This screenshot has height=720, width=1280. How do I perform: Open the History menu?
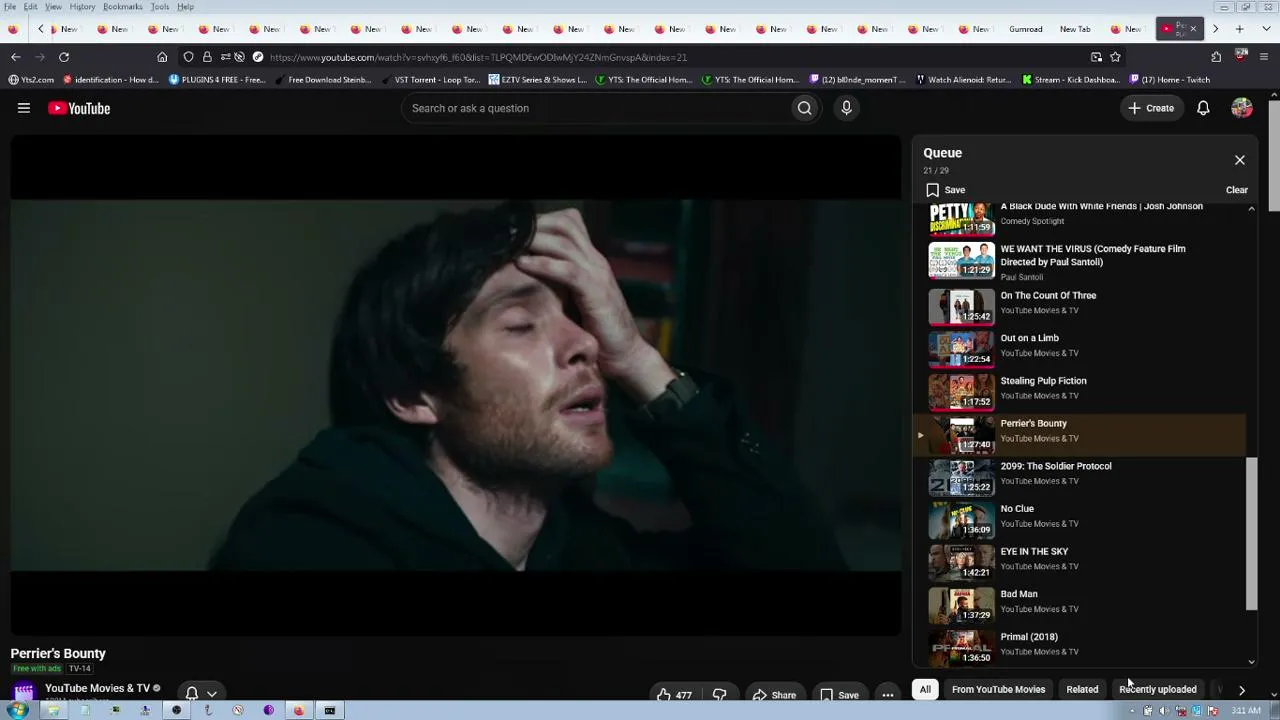pyautogui.click(x=82, y=7)
